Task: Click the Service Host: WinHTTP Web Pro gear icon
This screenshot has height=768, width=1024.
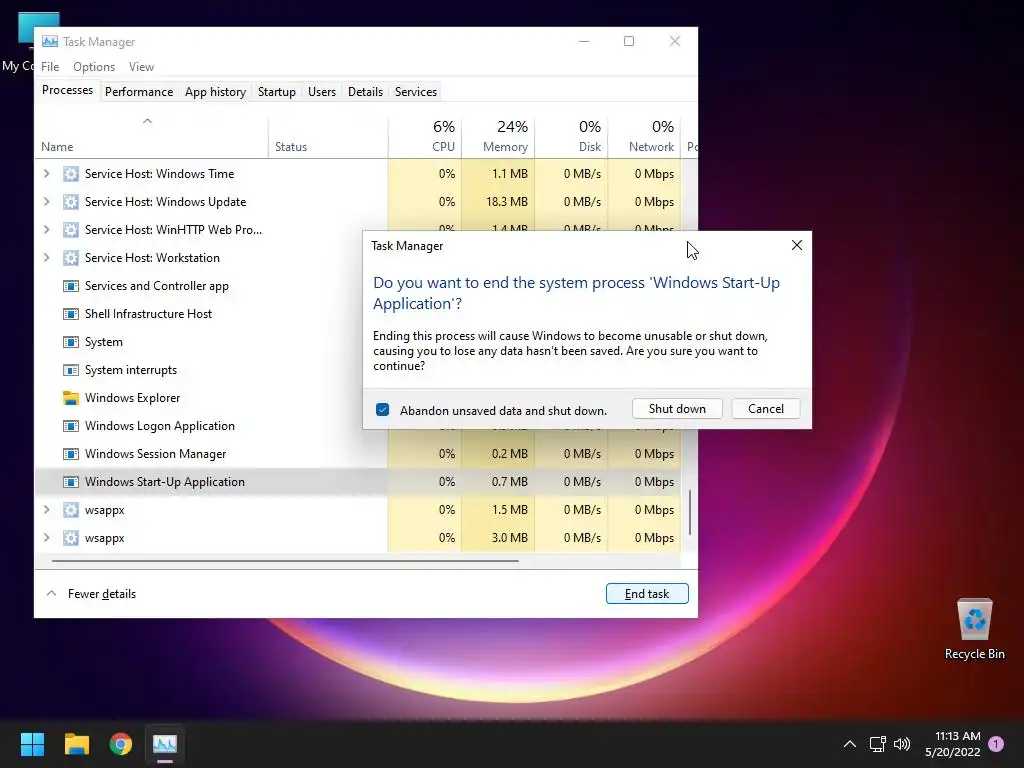Action: point(71,230)
